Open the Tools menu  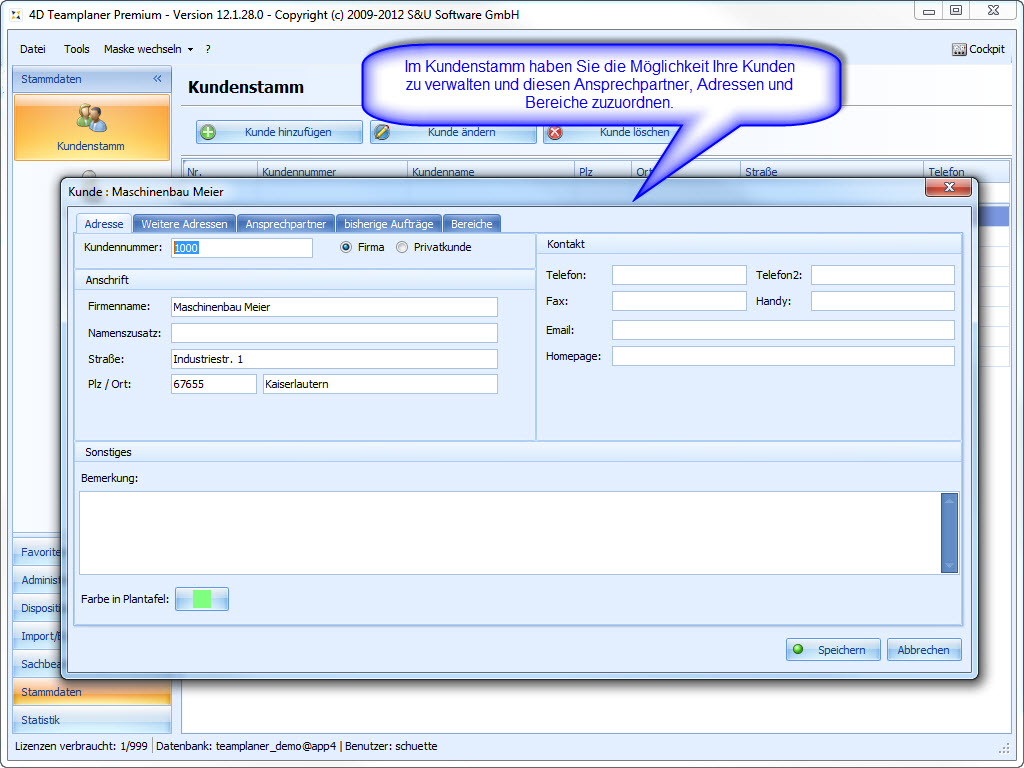click(77, 49)
